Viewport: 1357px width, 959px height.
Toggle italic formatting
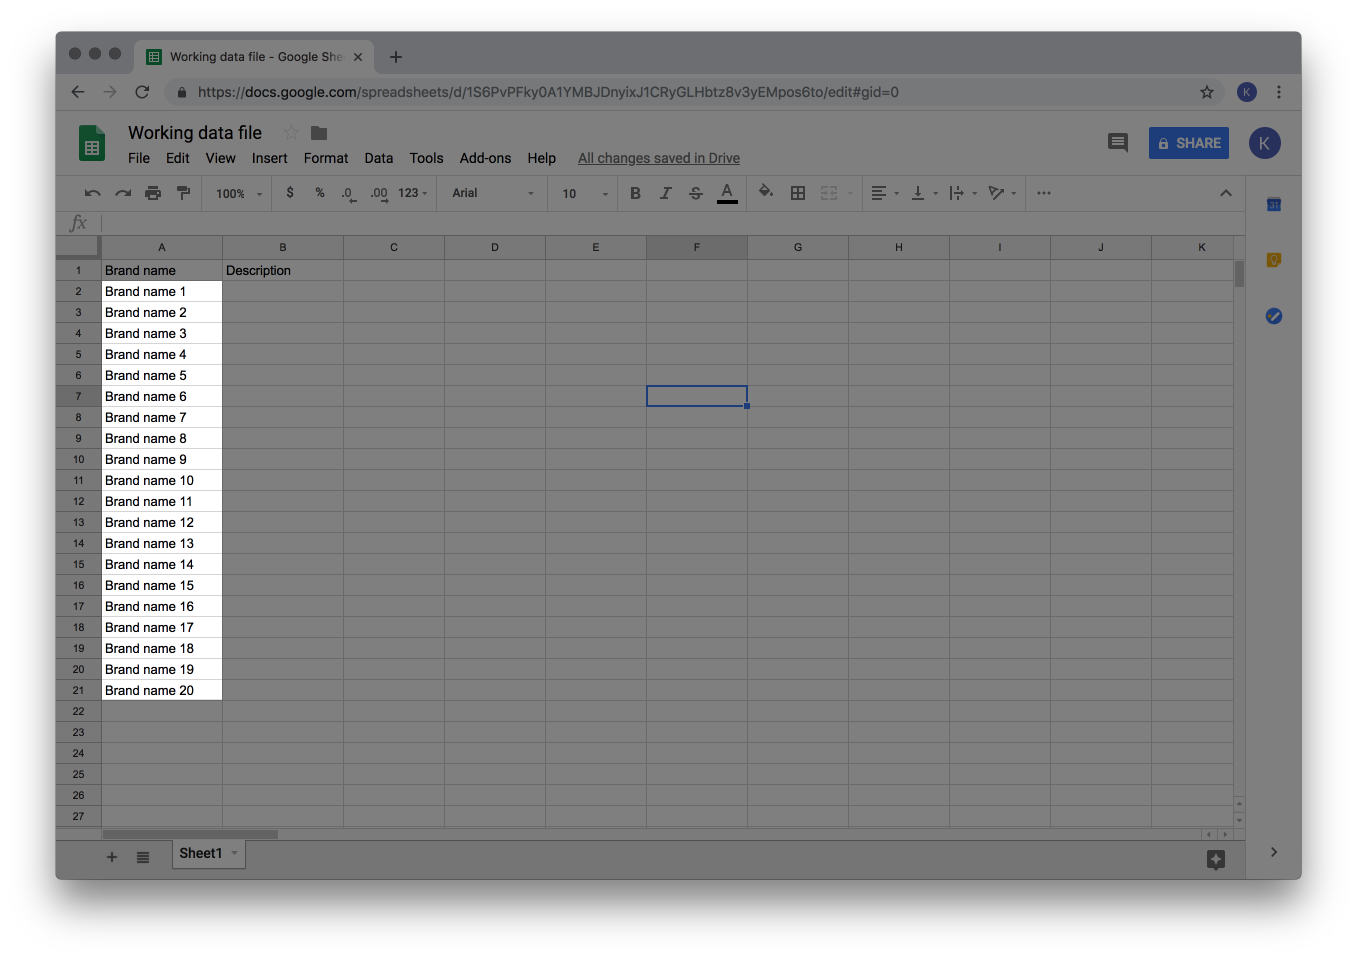tap(665, 193)
